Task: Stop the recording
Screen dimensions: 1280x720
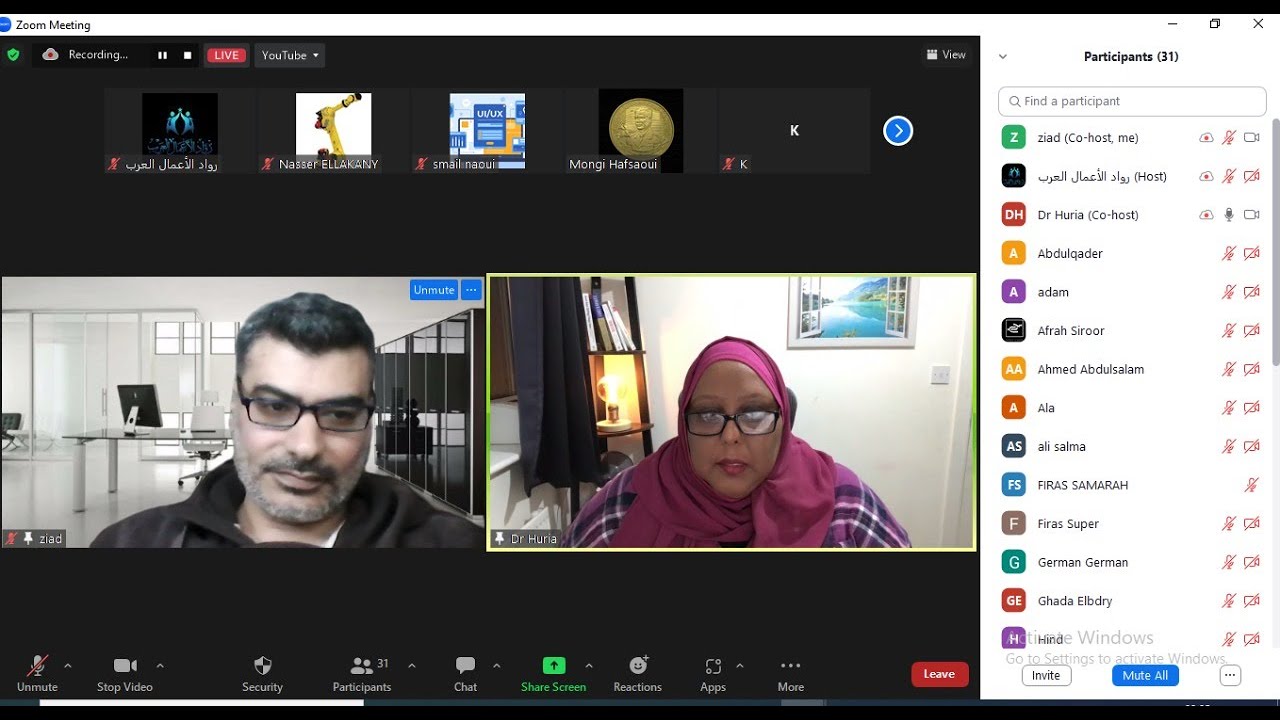Action: click(x=187, y=55)
